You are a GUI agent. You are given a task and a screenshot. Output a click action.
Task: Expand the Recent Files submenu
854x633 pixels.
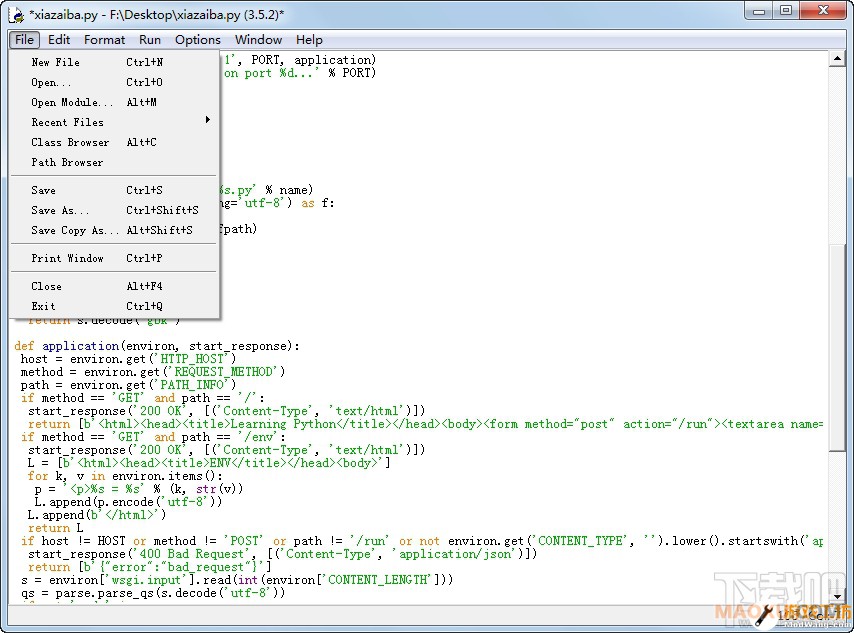coord(114,122)
